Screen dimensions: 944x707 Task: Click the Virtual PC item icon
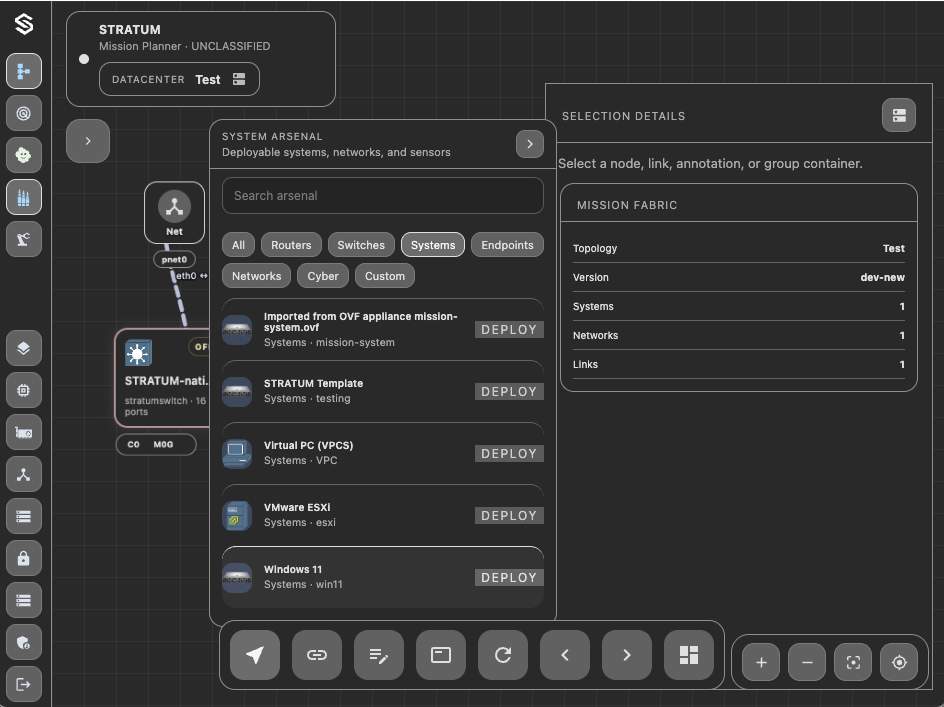pyautogui.click(x=237, y=453)
